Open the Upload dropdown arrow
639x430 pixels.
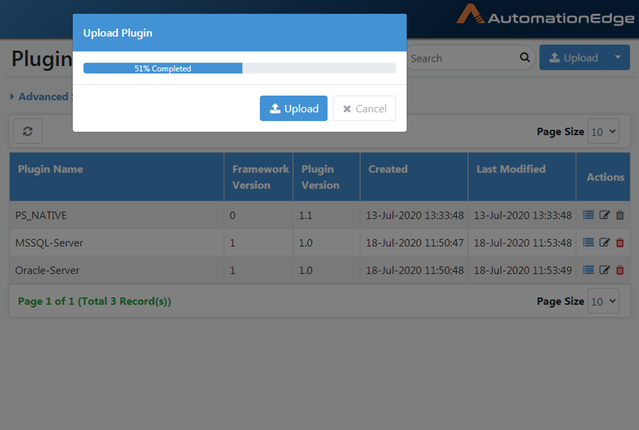(618, 57)
